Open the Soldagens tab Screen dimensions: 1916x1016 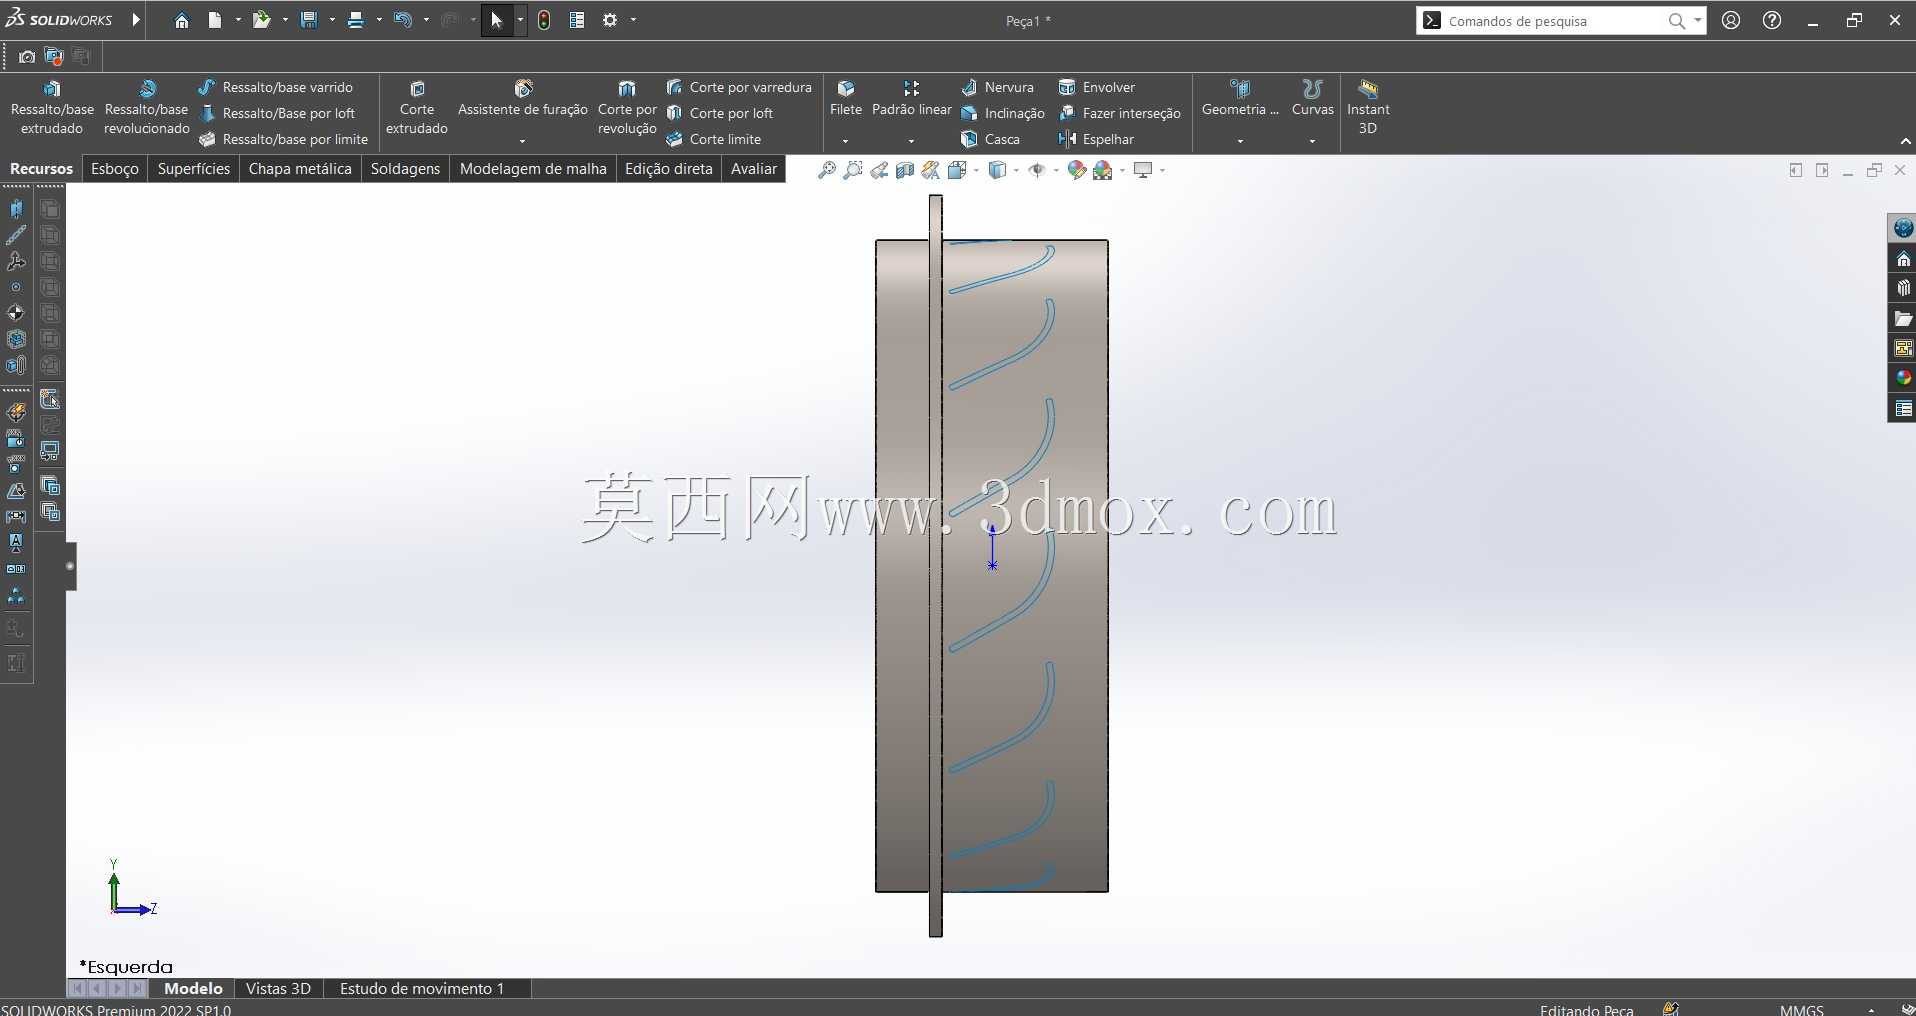point(405,169)
